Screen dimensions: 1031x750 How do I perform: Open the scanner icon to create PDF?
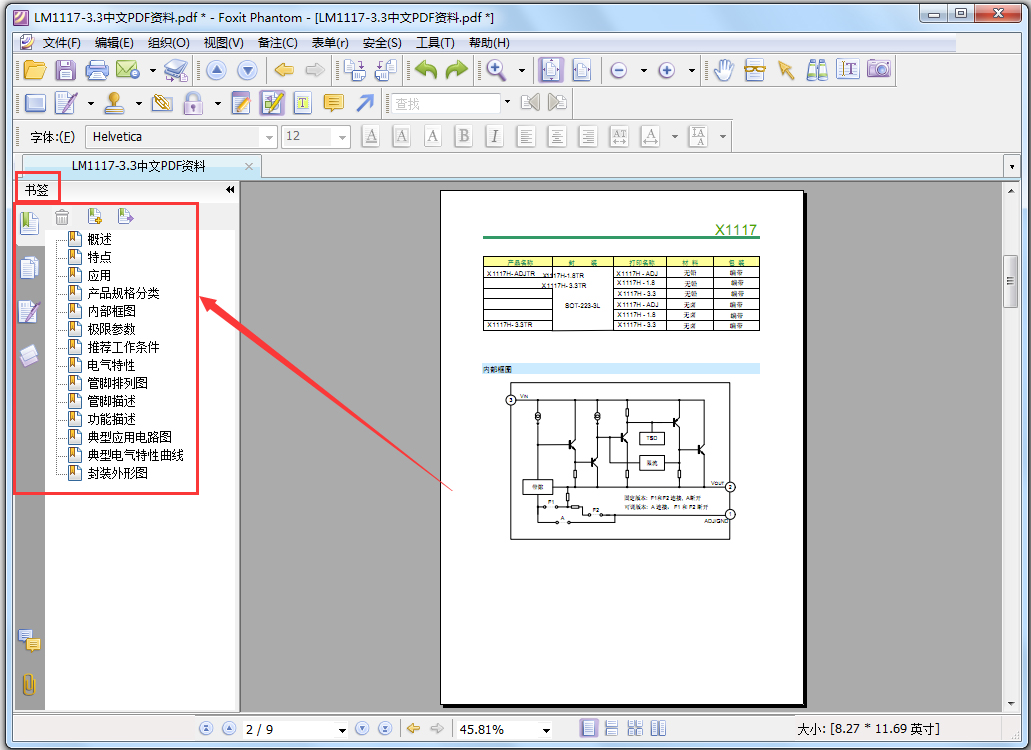click(x=176, y=70)
